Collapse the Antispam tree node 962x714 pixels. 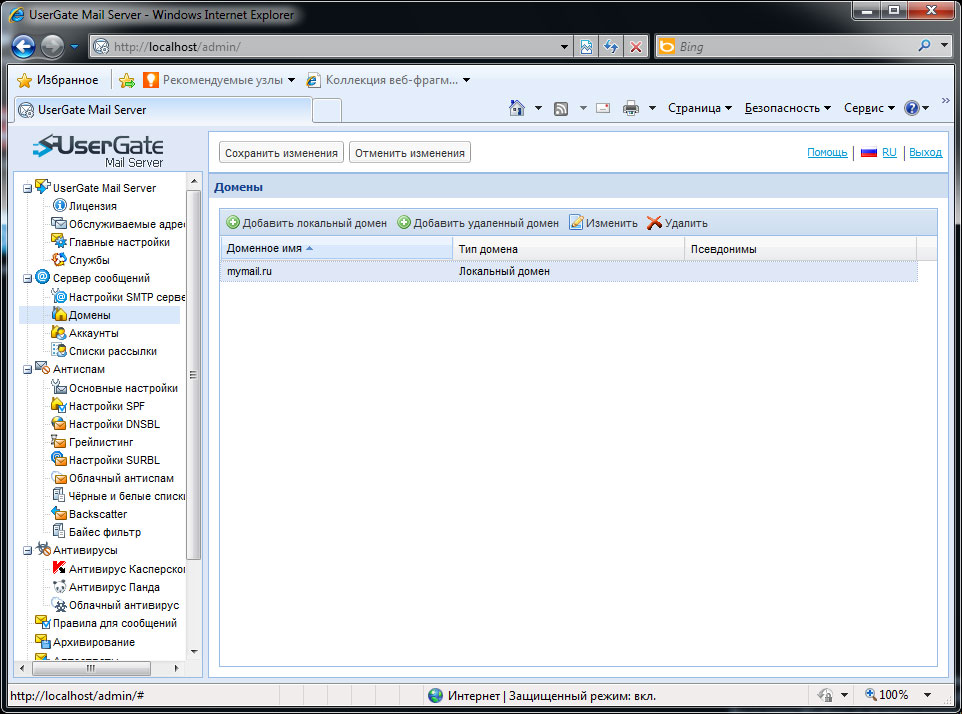click(27, 369)
